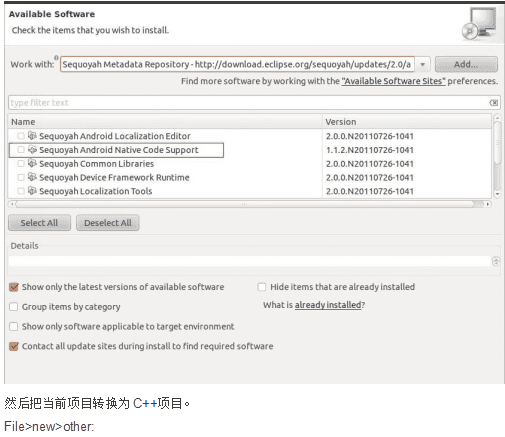Image resolution: width=505 pixels, height=437 pixels.
Task: Select the Sequoyah Android Localization Editor row
Action: (250, 136)
